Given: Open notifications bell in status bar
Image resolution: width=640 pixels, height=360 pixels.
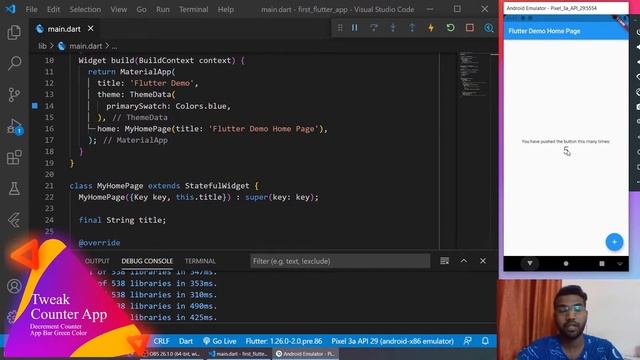Looking at the screenshot, I should point(485,341).
